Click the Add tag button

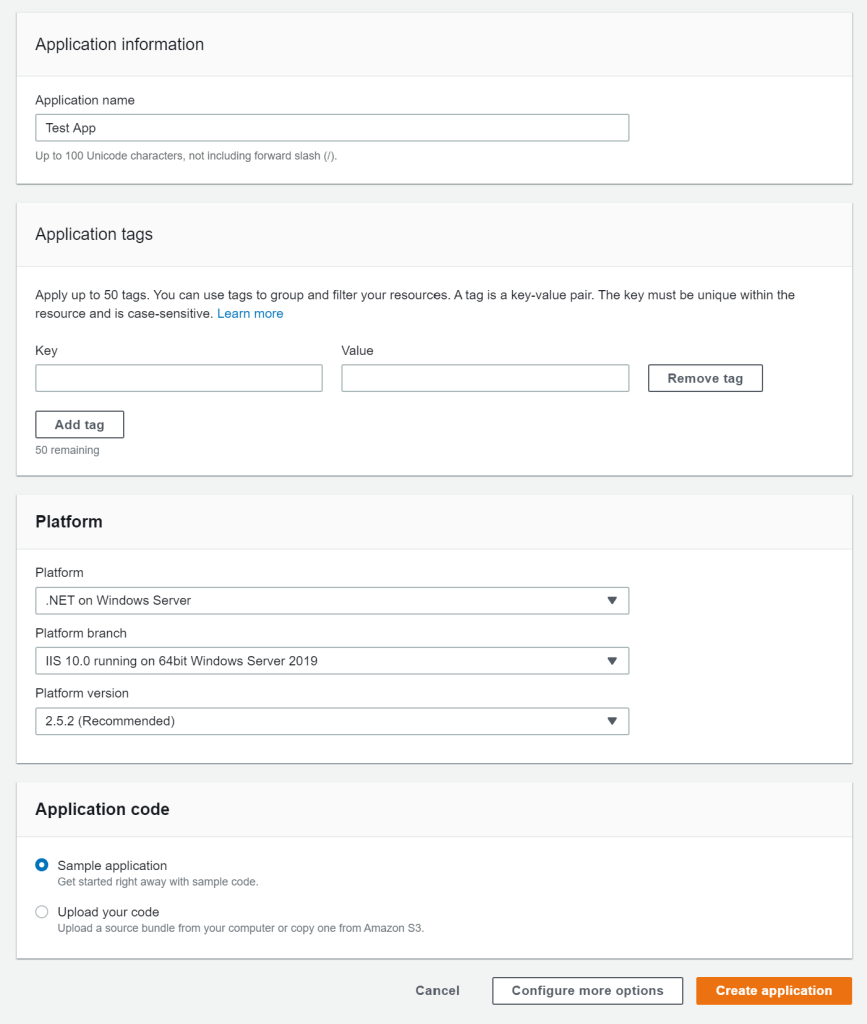(79, 424)
